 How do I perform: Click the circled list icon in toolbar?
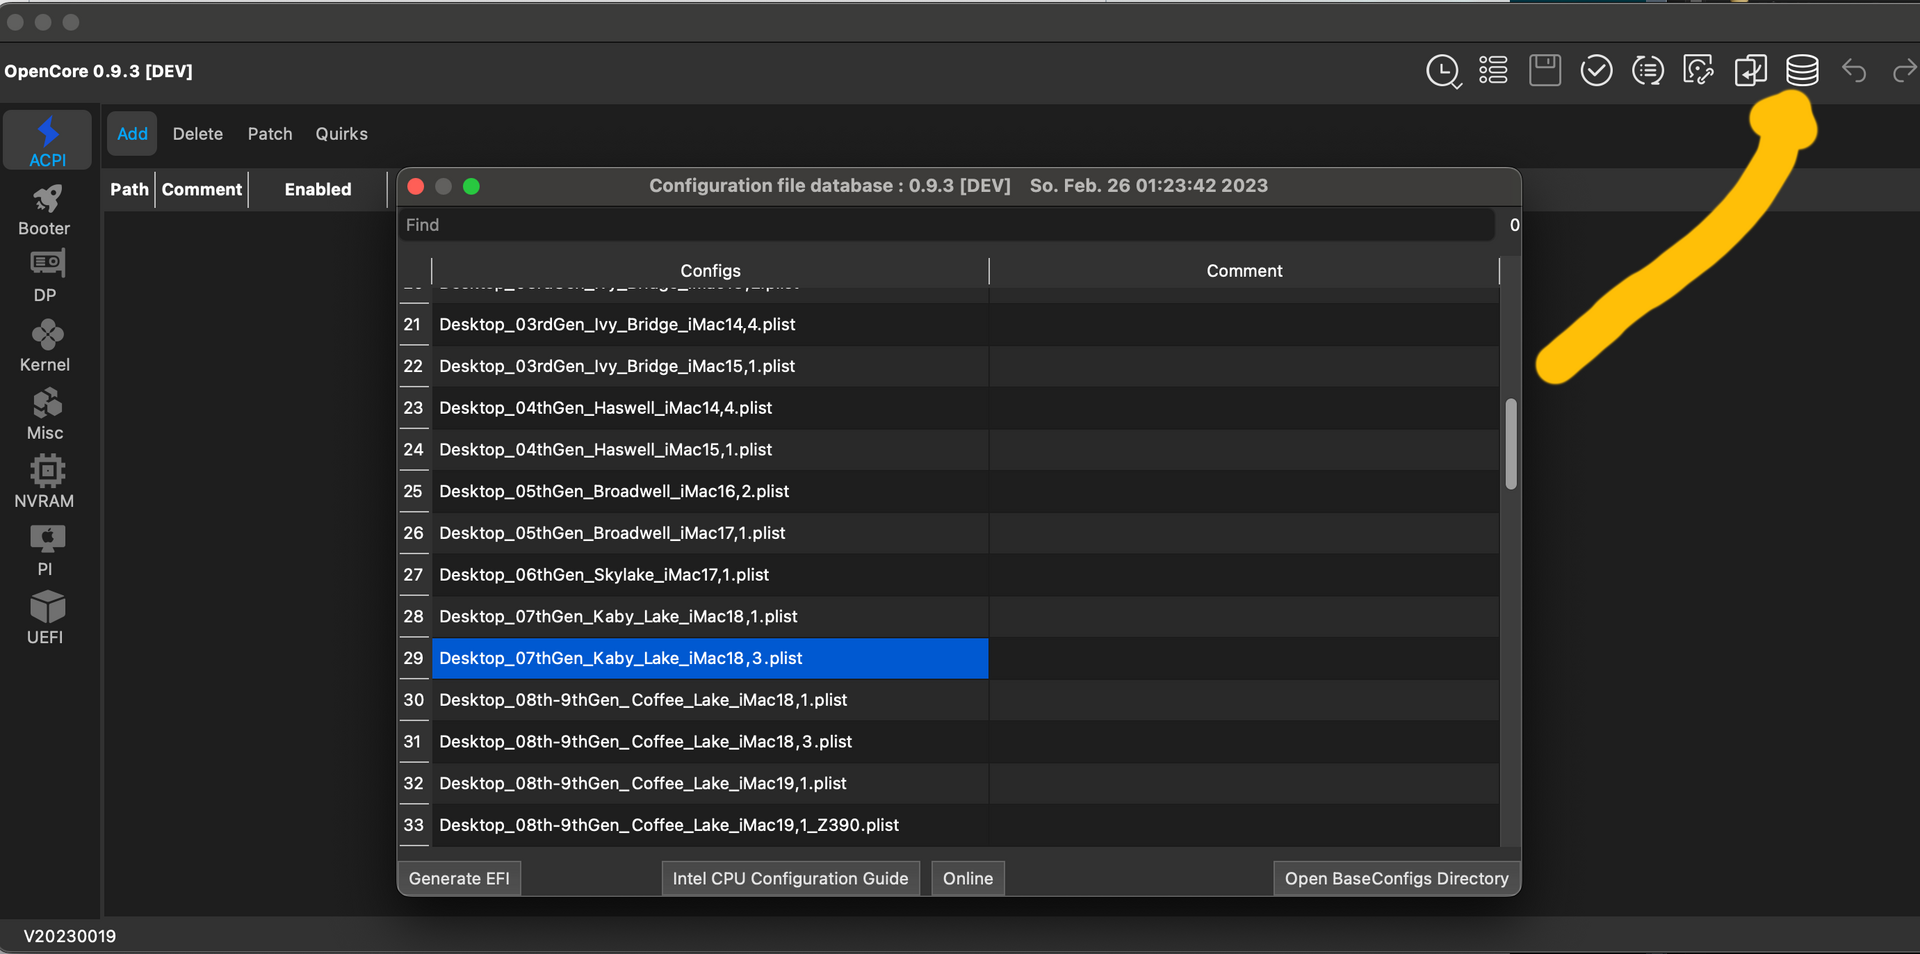click(x=1648, y=71)
